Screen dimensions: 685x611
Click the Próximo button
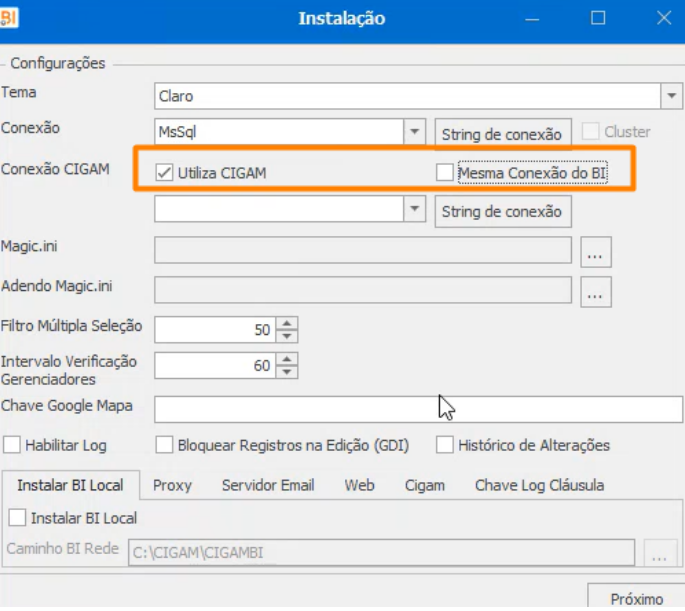(636, 598)
